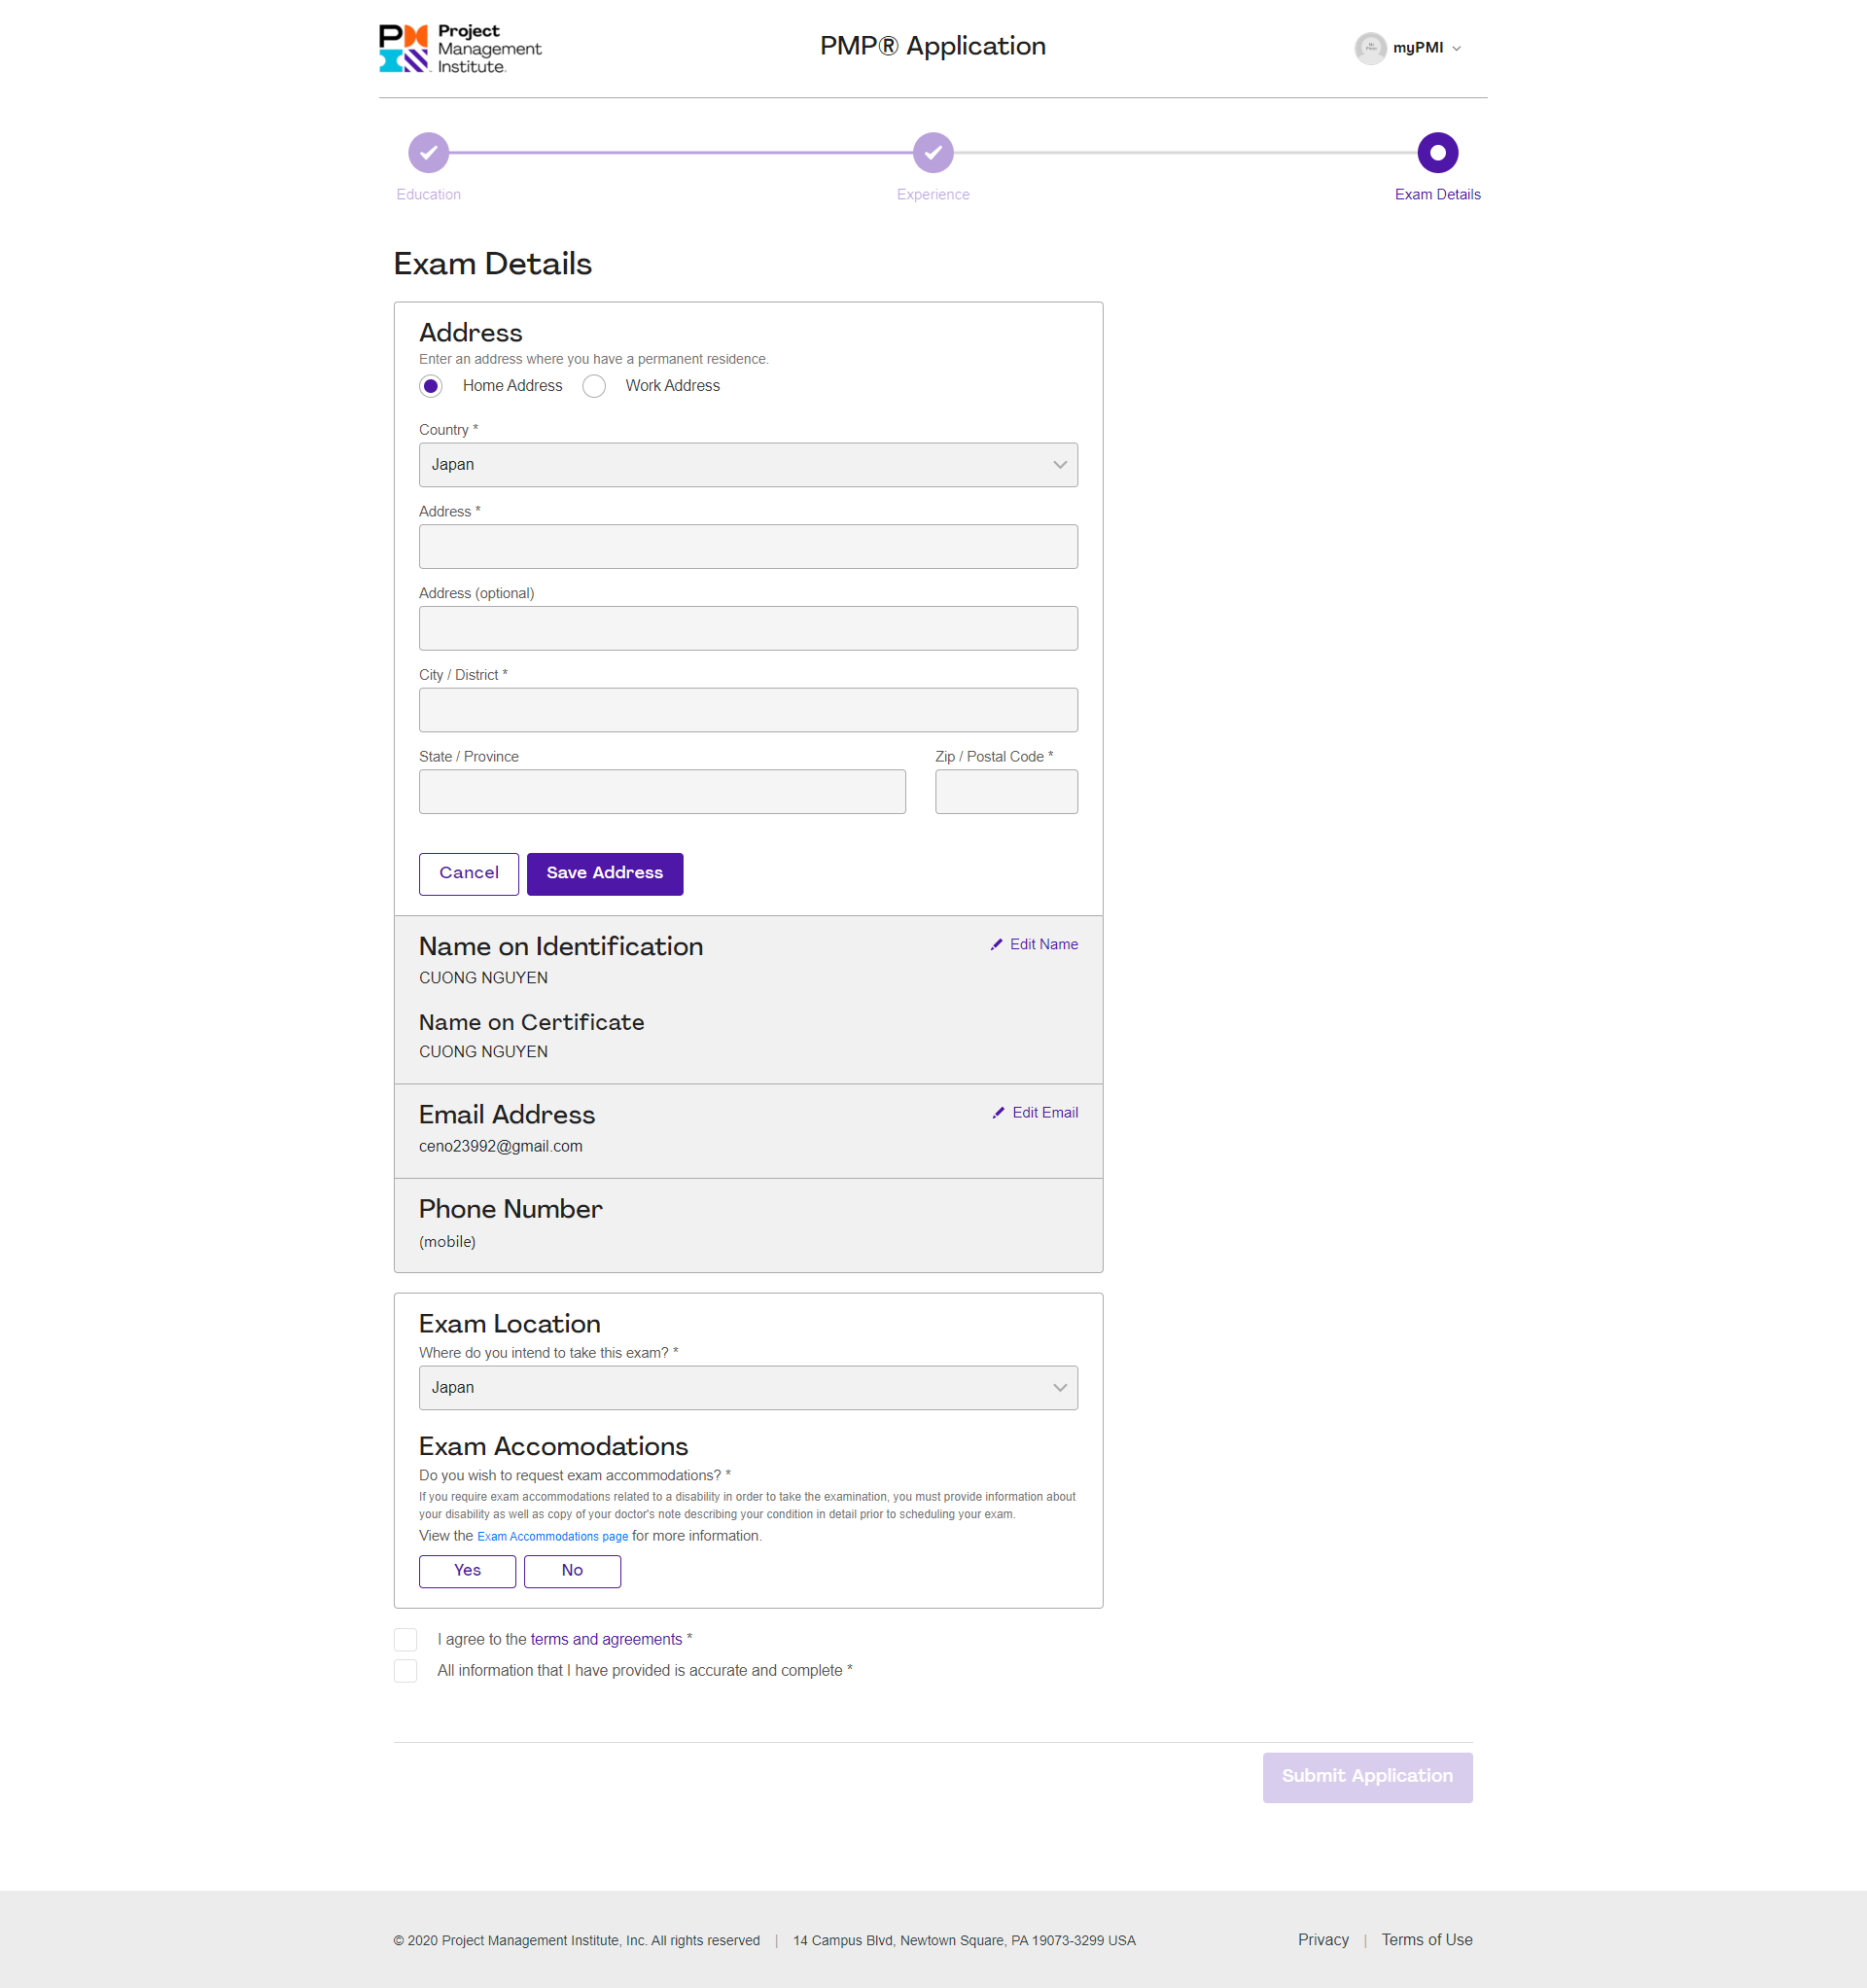
Task: Click the pencil icon beside Edit Email
Action: (998, 1112)
